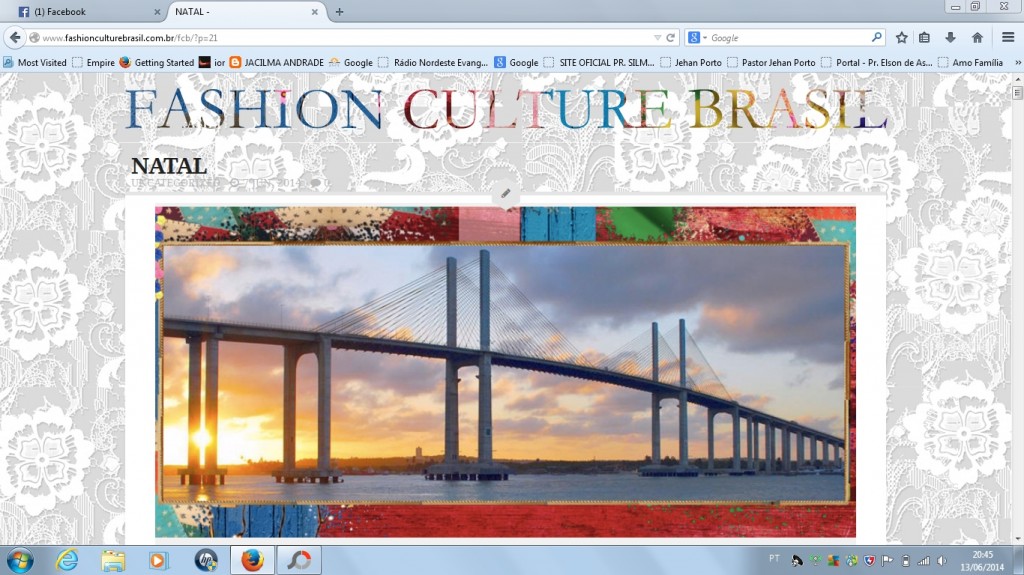Open a new tab with plus button
This screenshot has width=1024, height=575.
339,12
